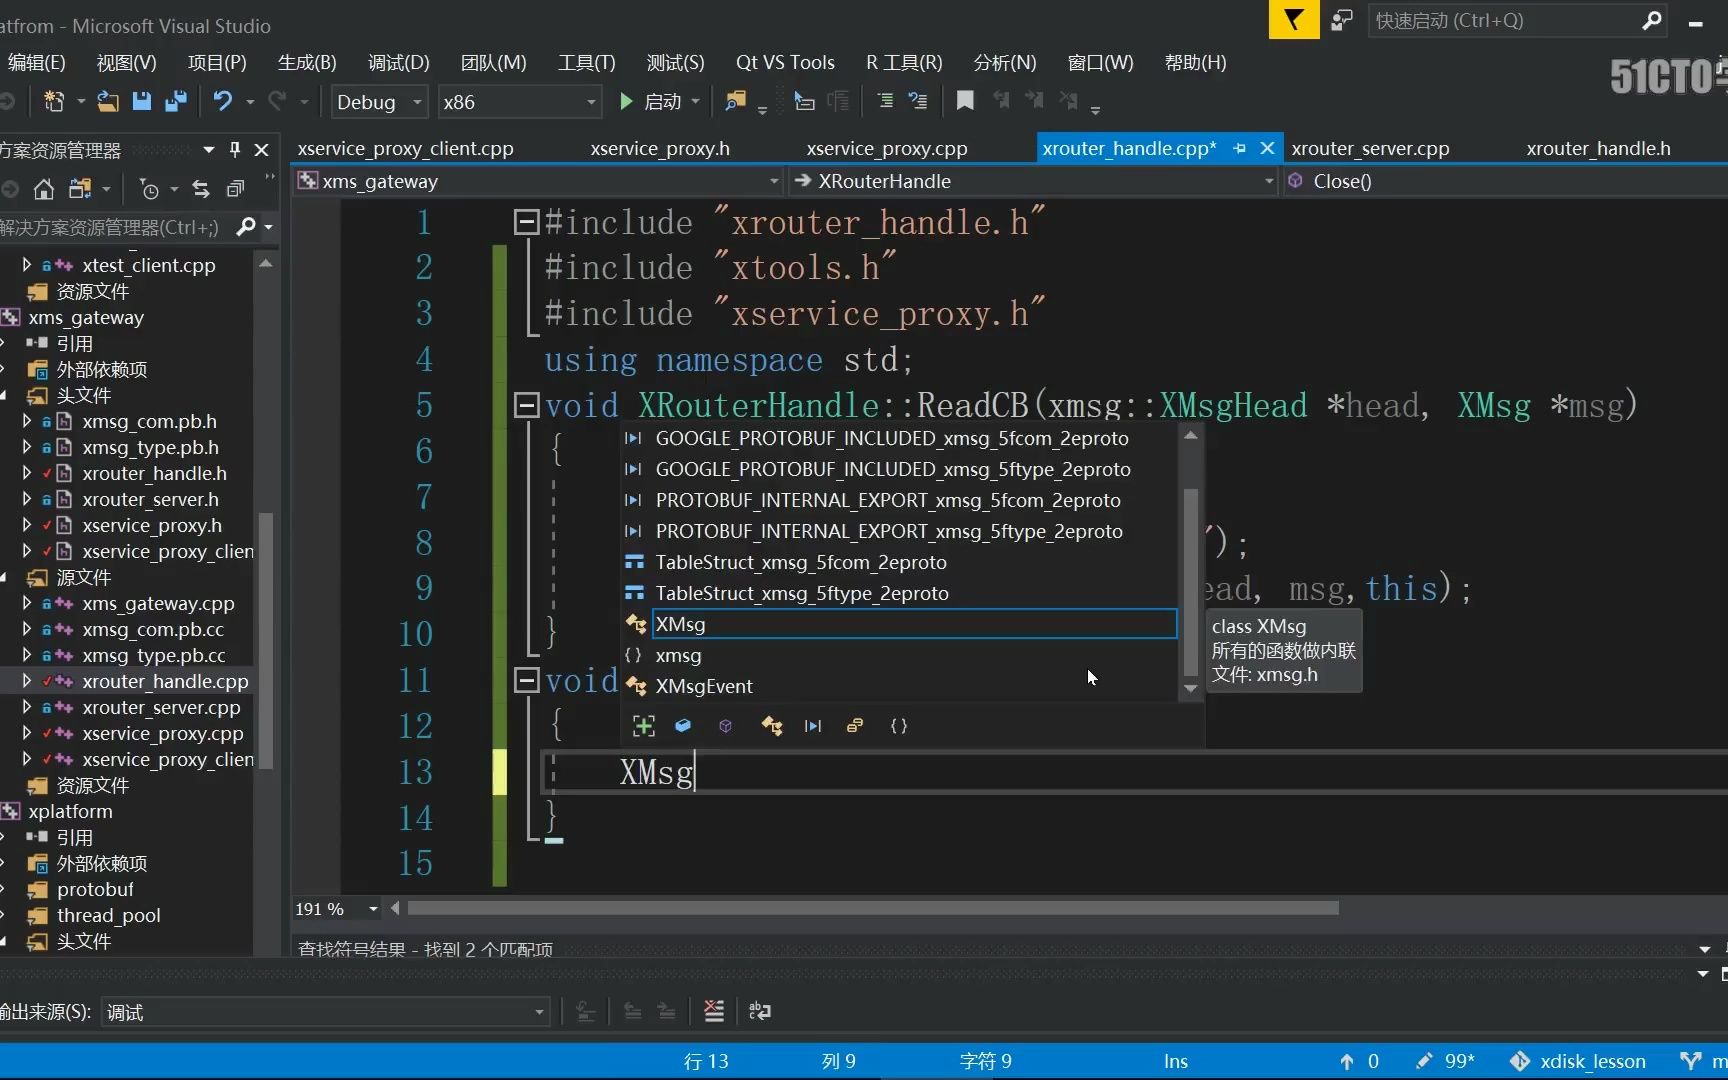Click the pending changes filter clock icon
This screenshot has height=1080, width=1728.
[149, 189]
